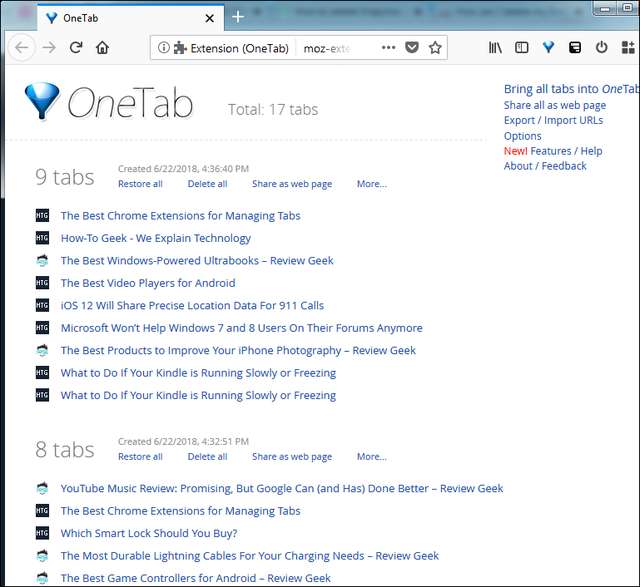Screen dimensions: 640x587
Task: Click the power-symbol extension icon
Action: point(601,48)
